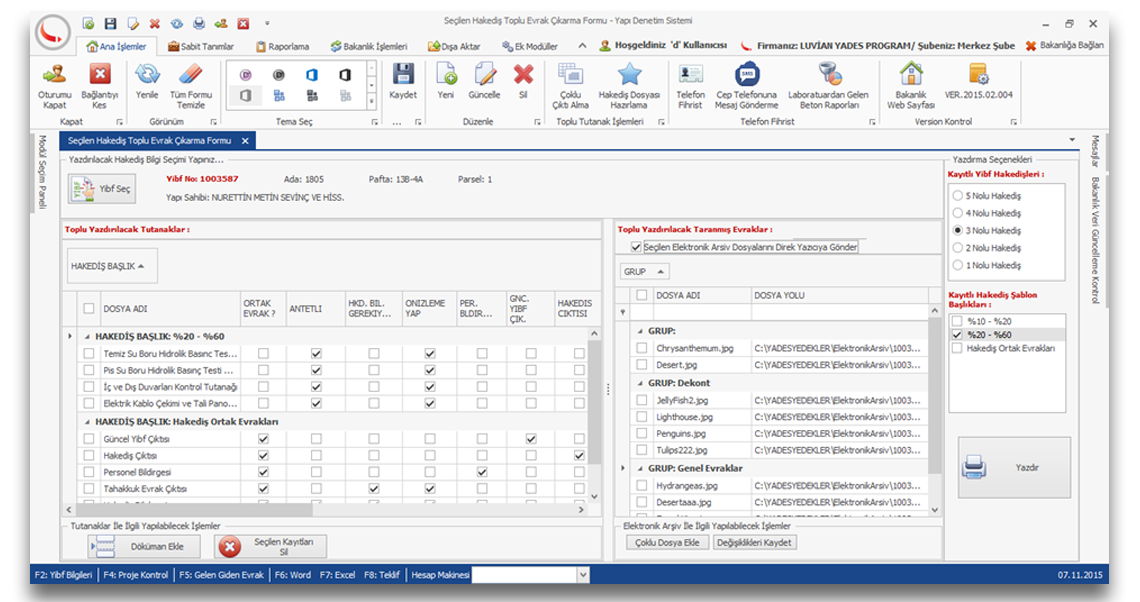1140x602 pixels.
Task: Toggle Seçilen Elektronik Arşiv direct print checkbox
Action: 636,247
